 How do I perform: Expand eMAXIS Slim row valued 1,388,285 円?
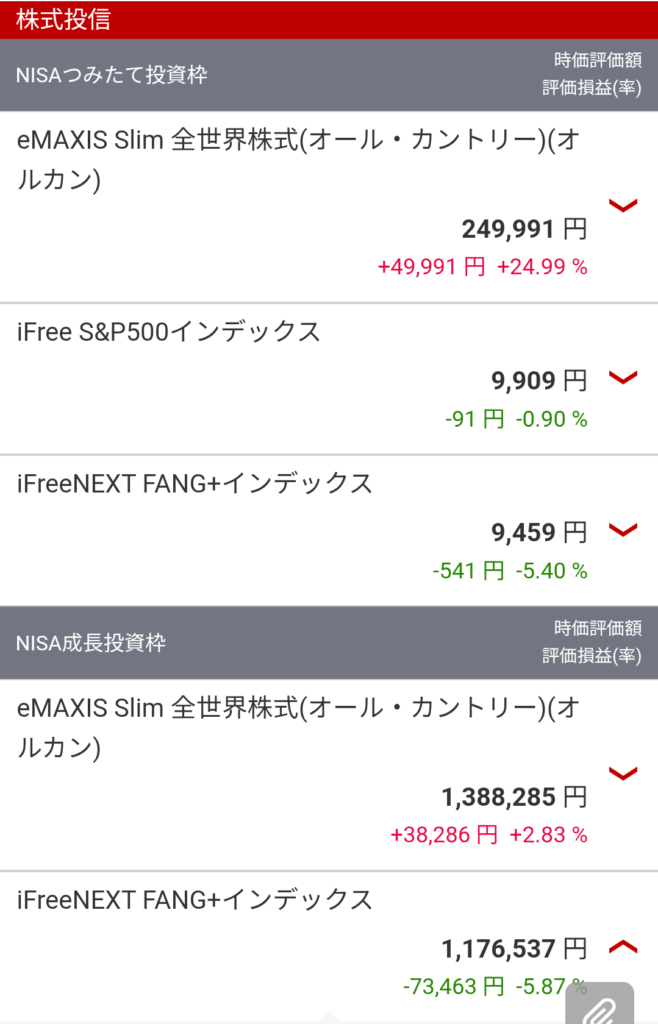pyautogui.click(x=623, y=773)
